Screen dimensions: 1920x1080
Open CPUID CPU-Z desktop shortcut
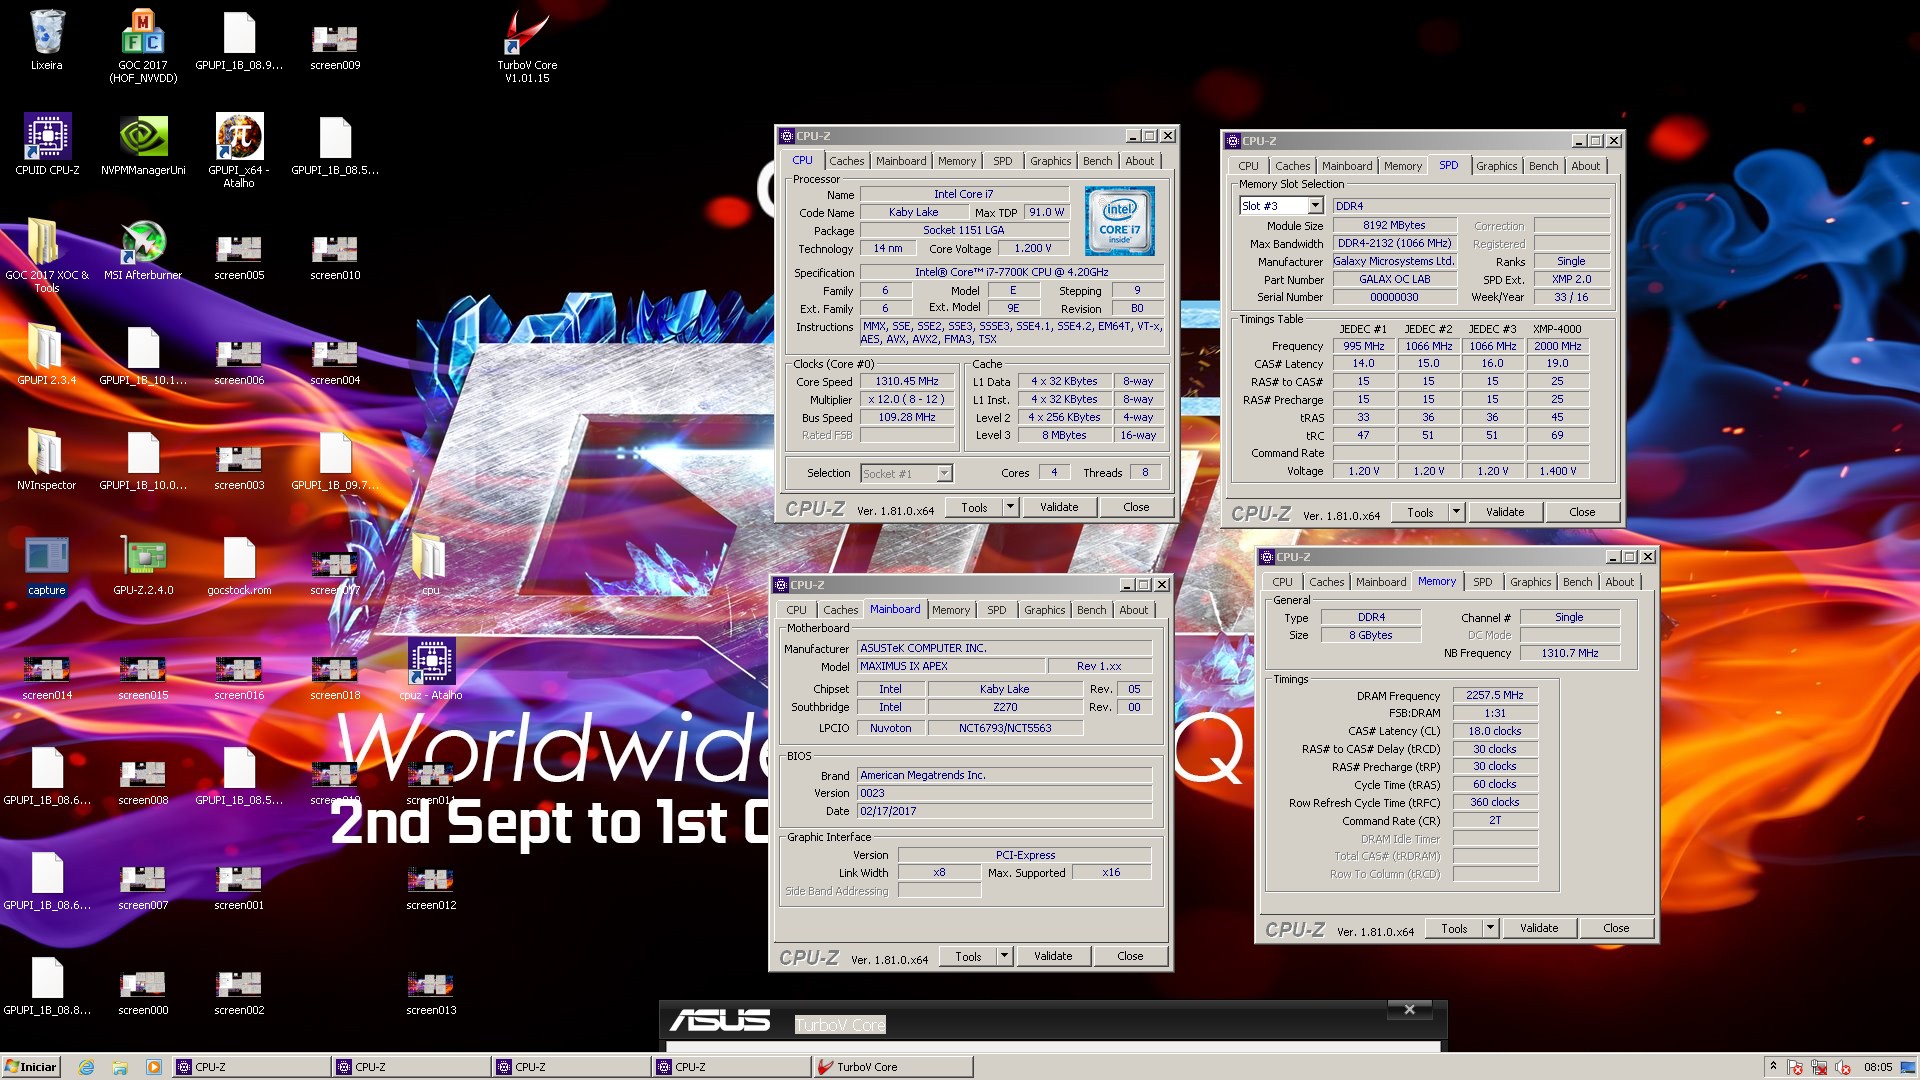click(x=47, y=145)
